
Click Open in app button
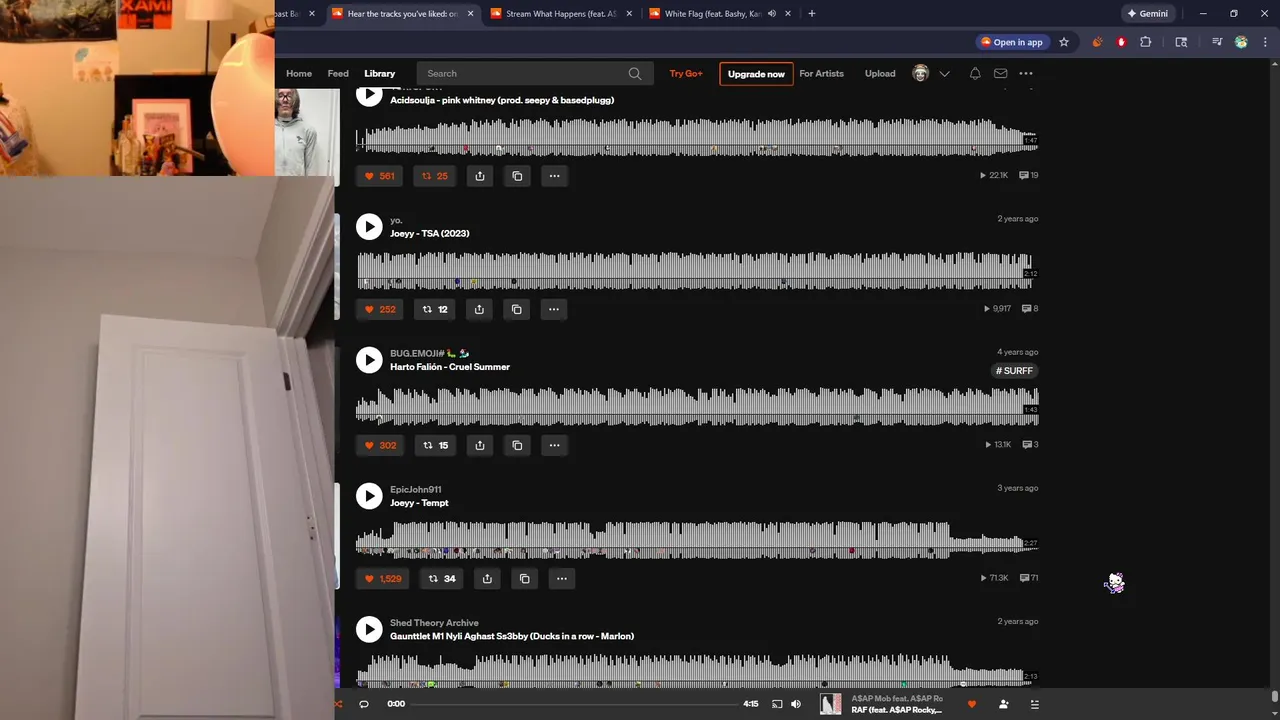[1012, 42]
